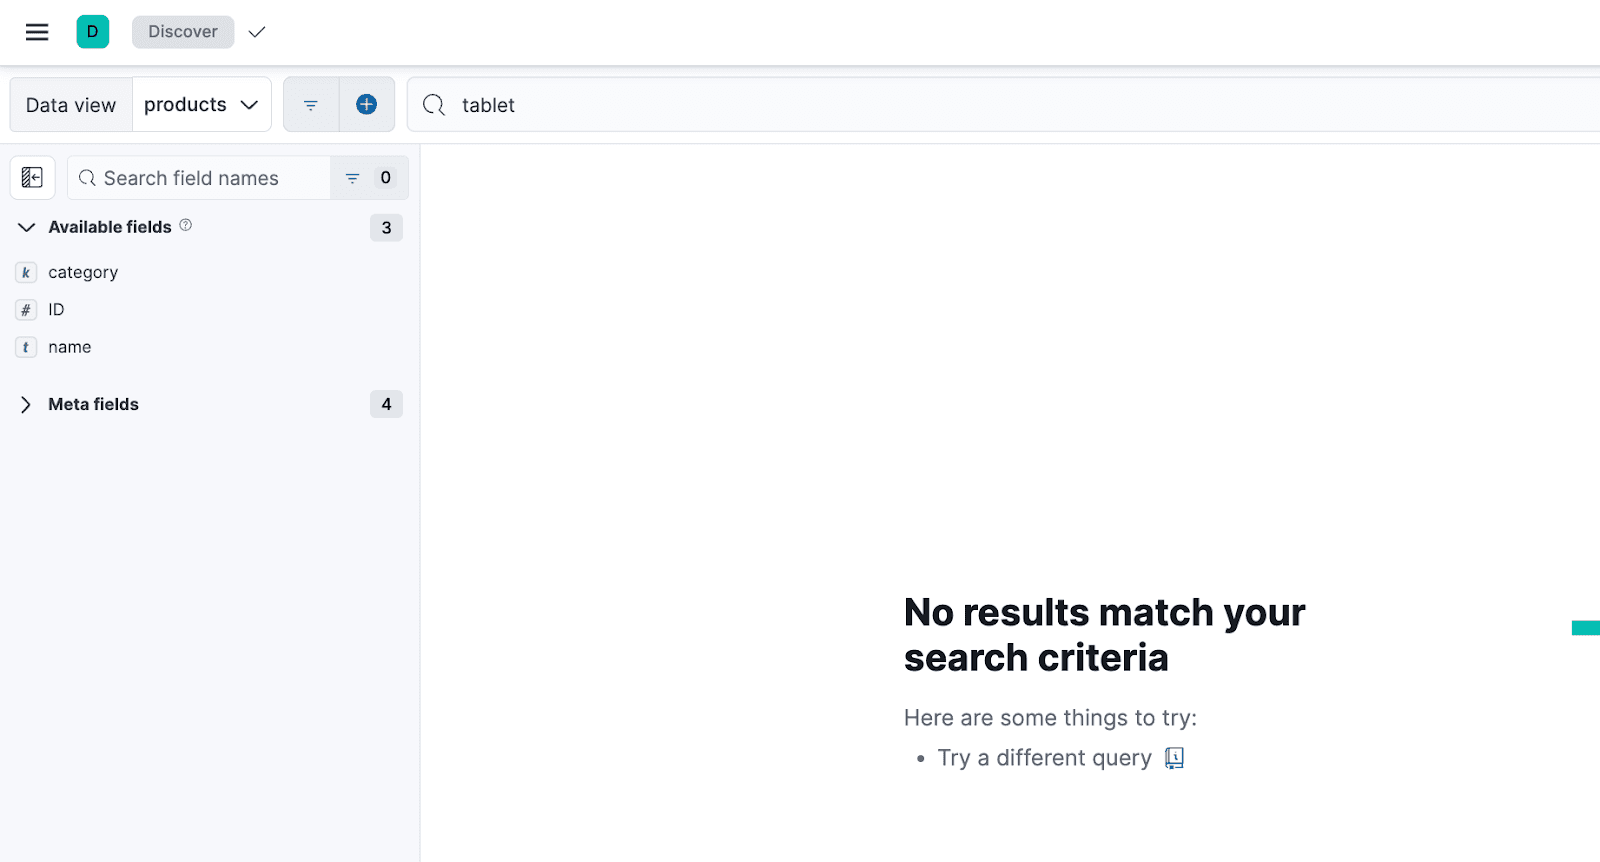Select the category field in the list

pos(83,272)
